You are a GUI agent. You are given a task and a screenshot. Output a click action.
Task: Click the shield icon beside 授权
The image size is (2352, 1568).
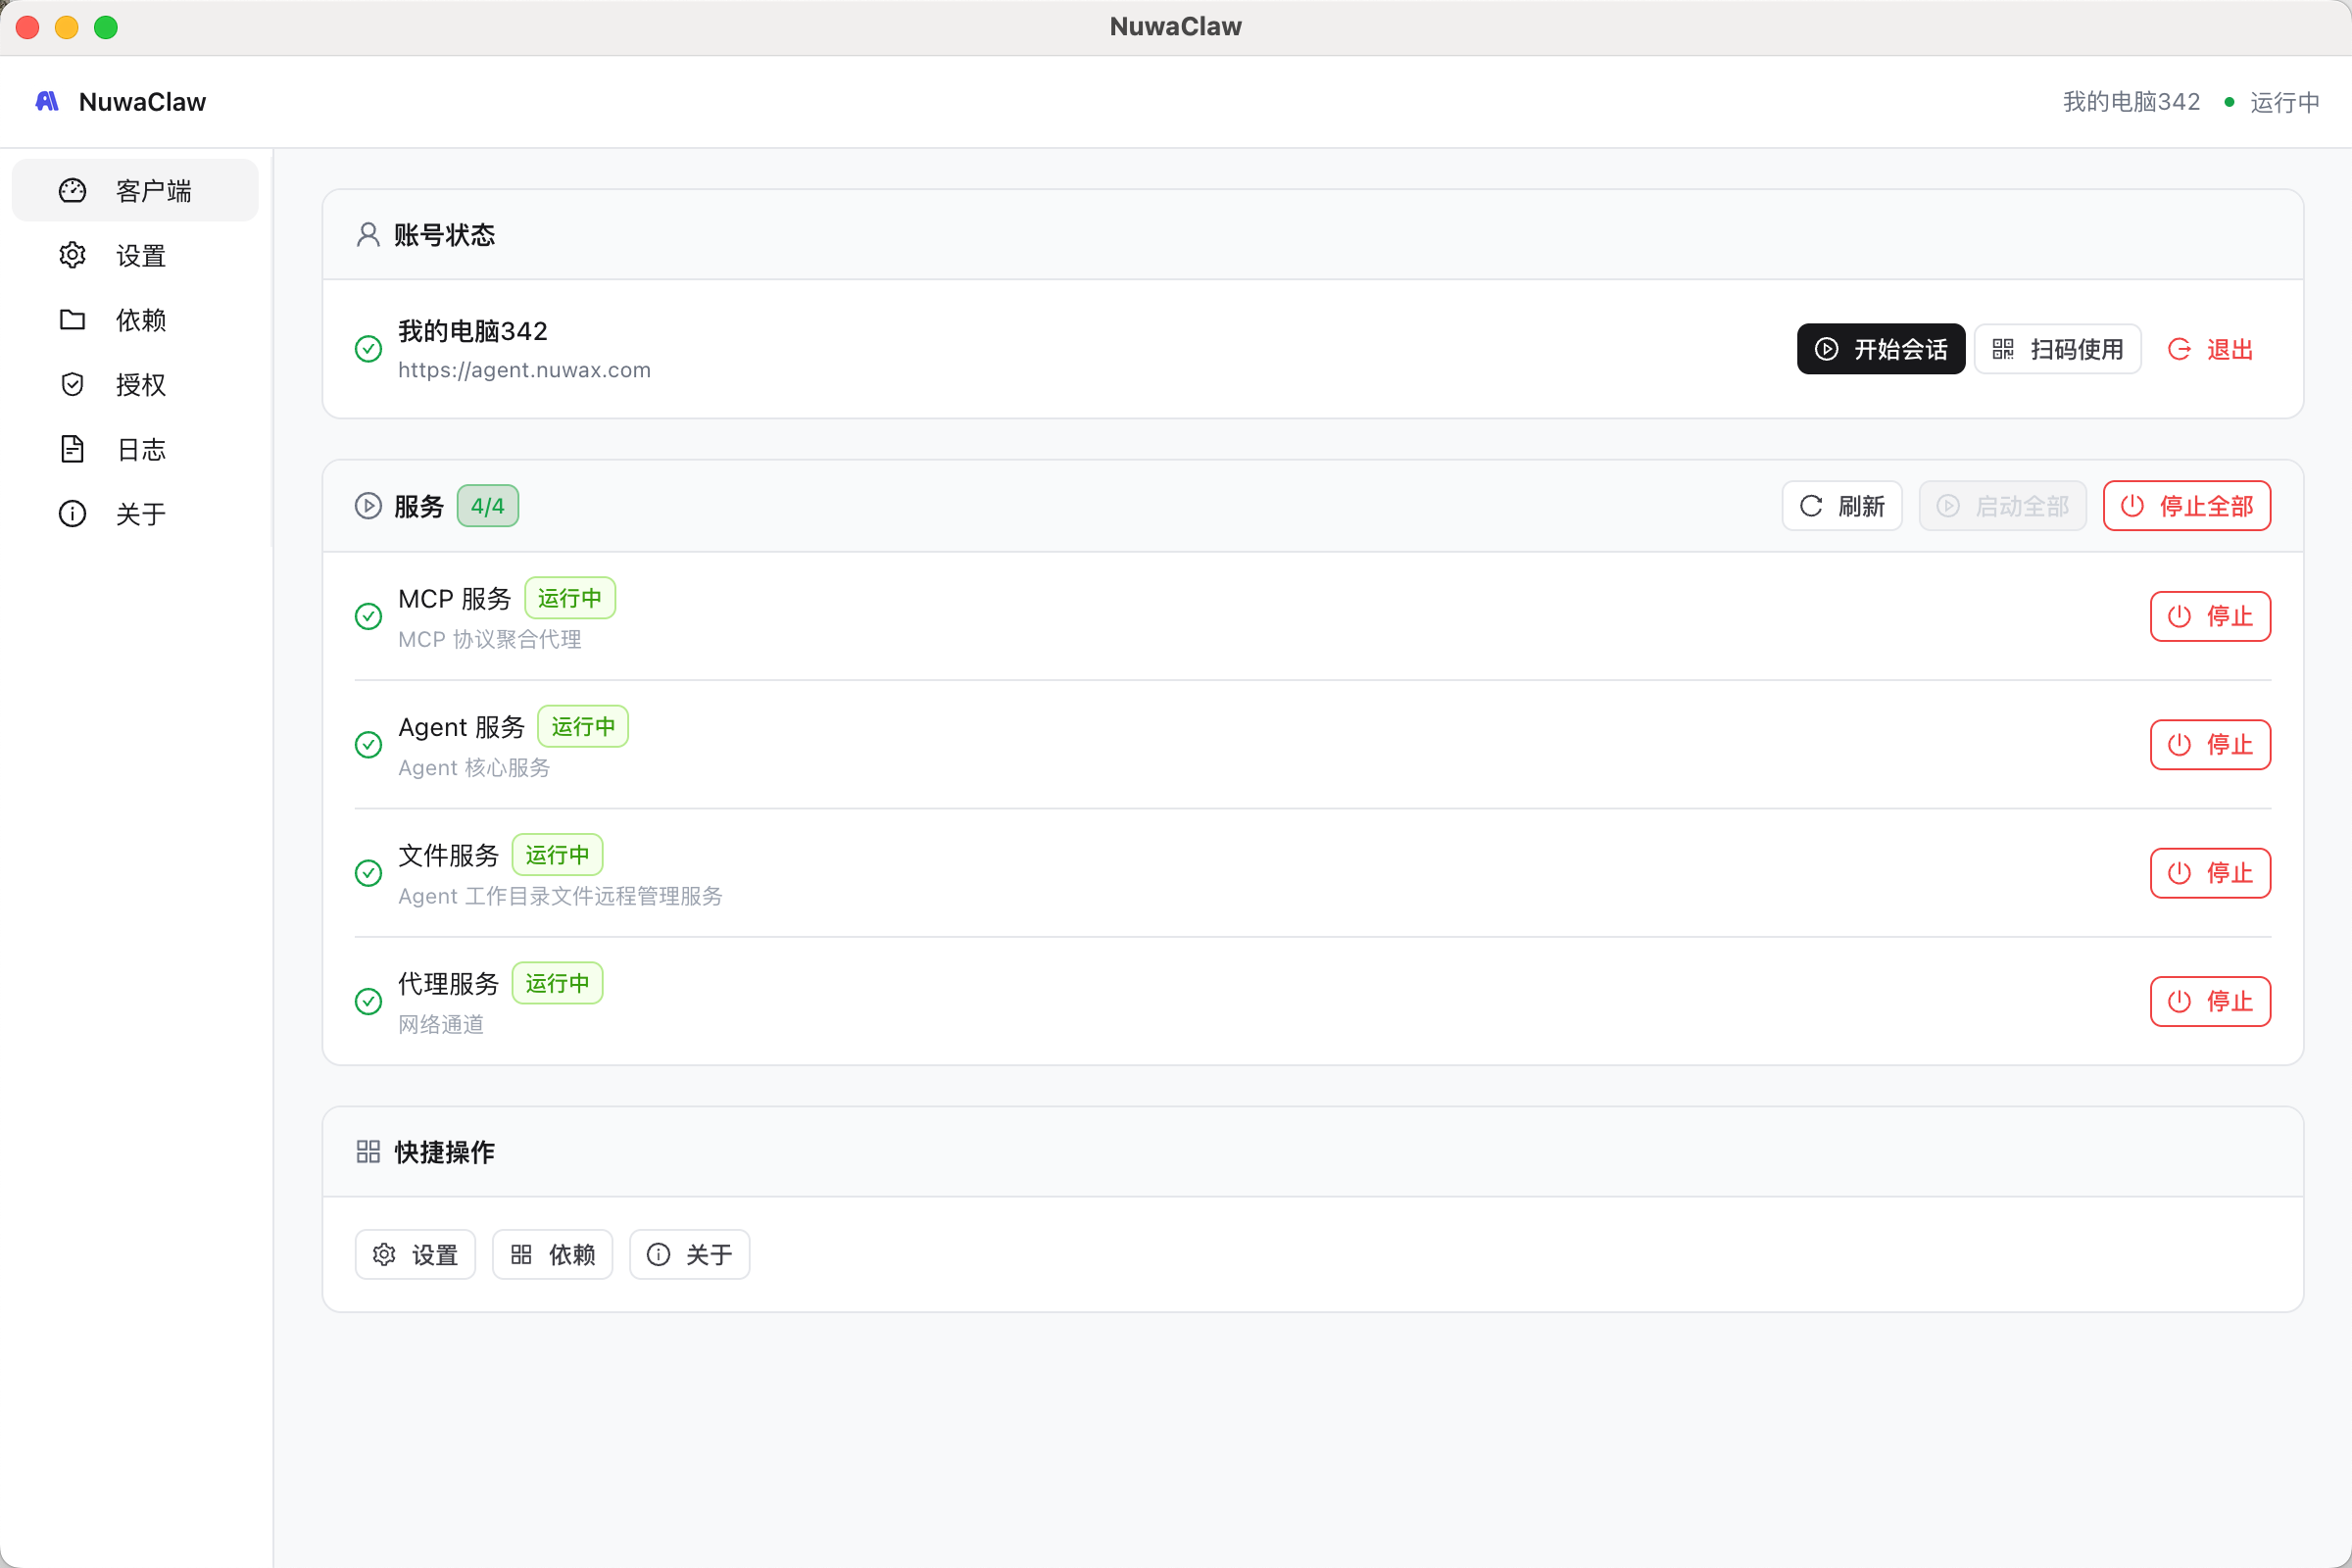(72, 384)
